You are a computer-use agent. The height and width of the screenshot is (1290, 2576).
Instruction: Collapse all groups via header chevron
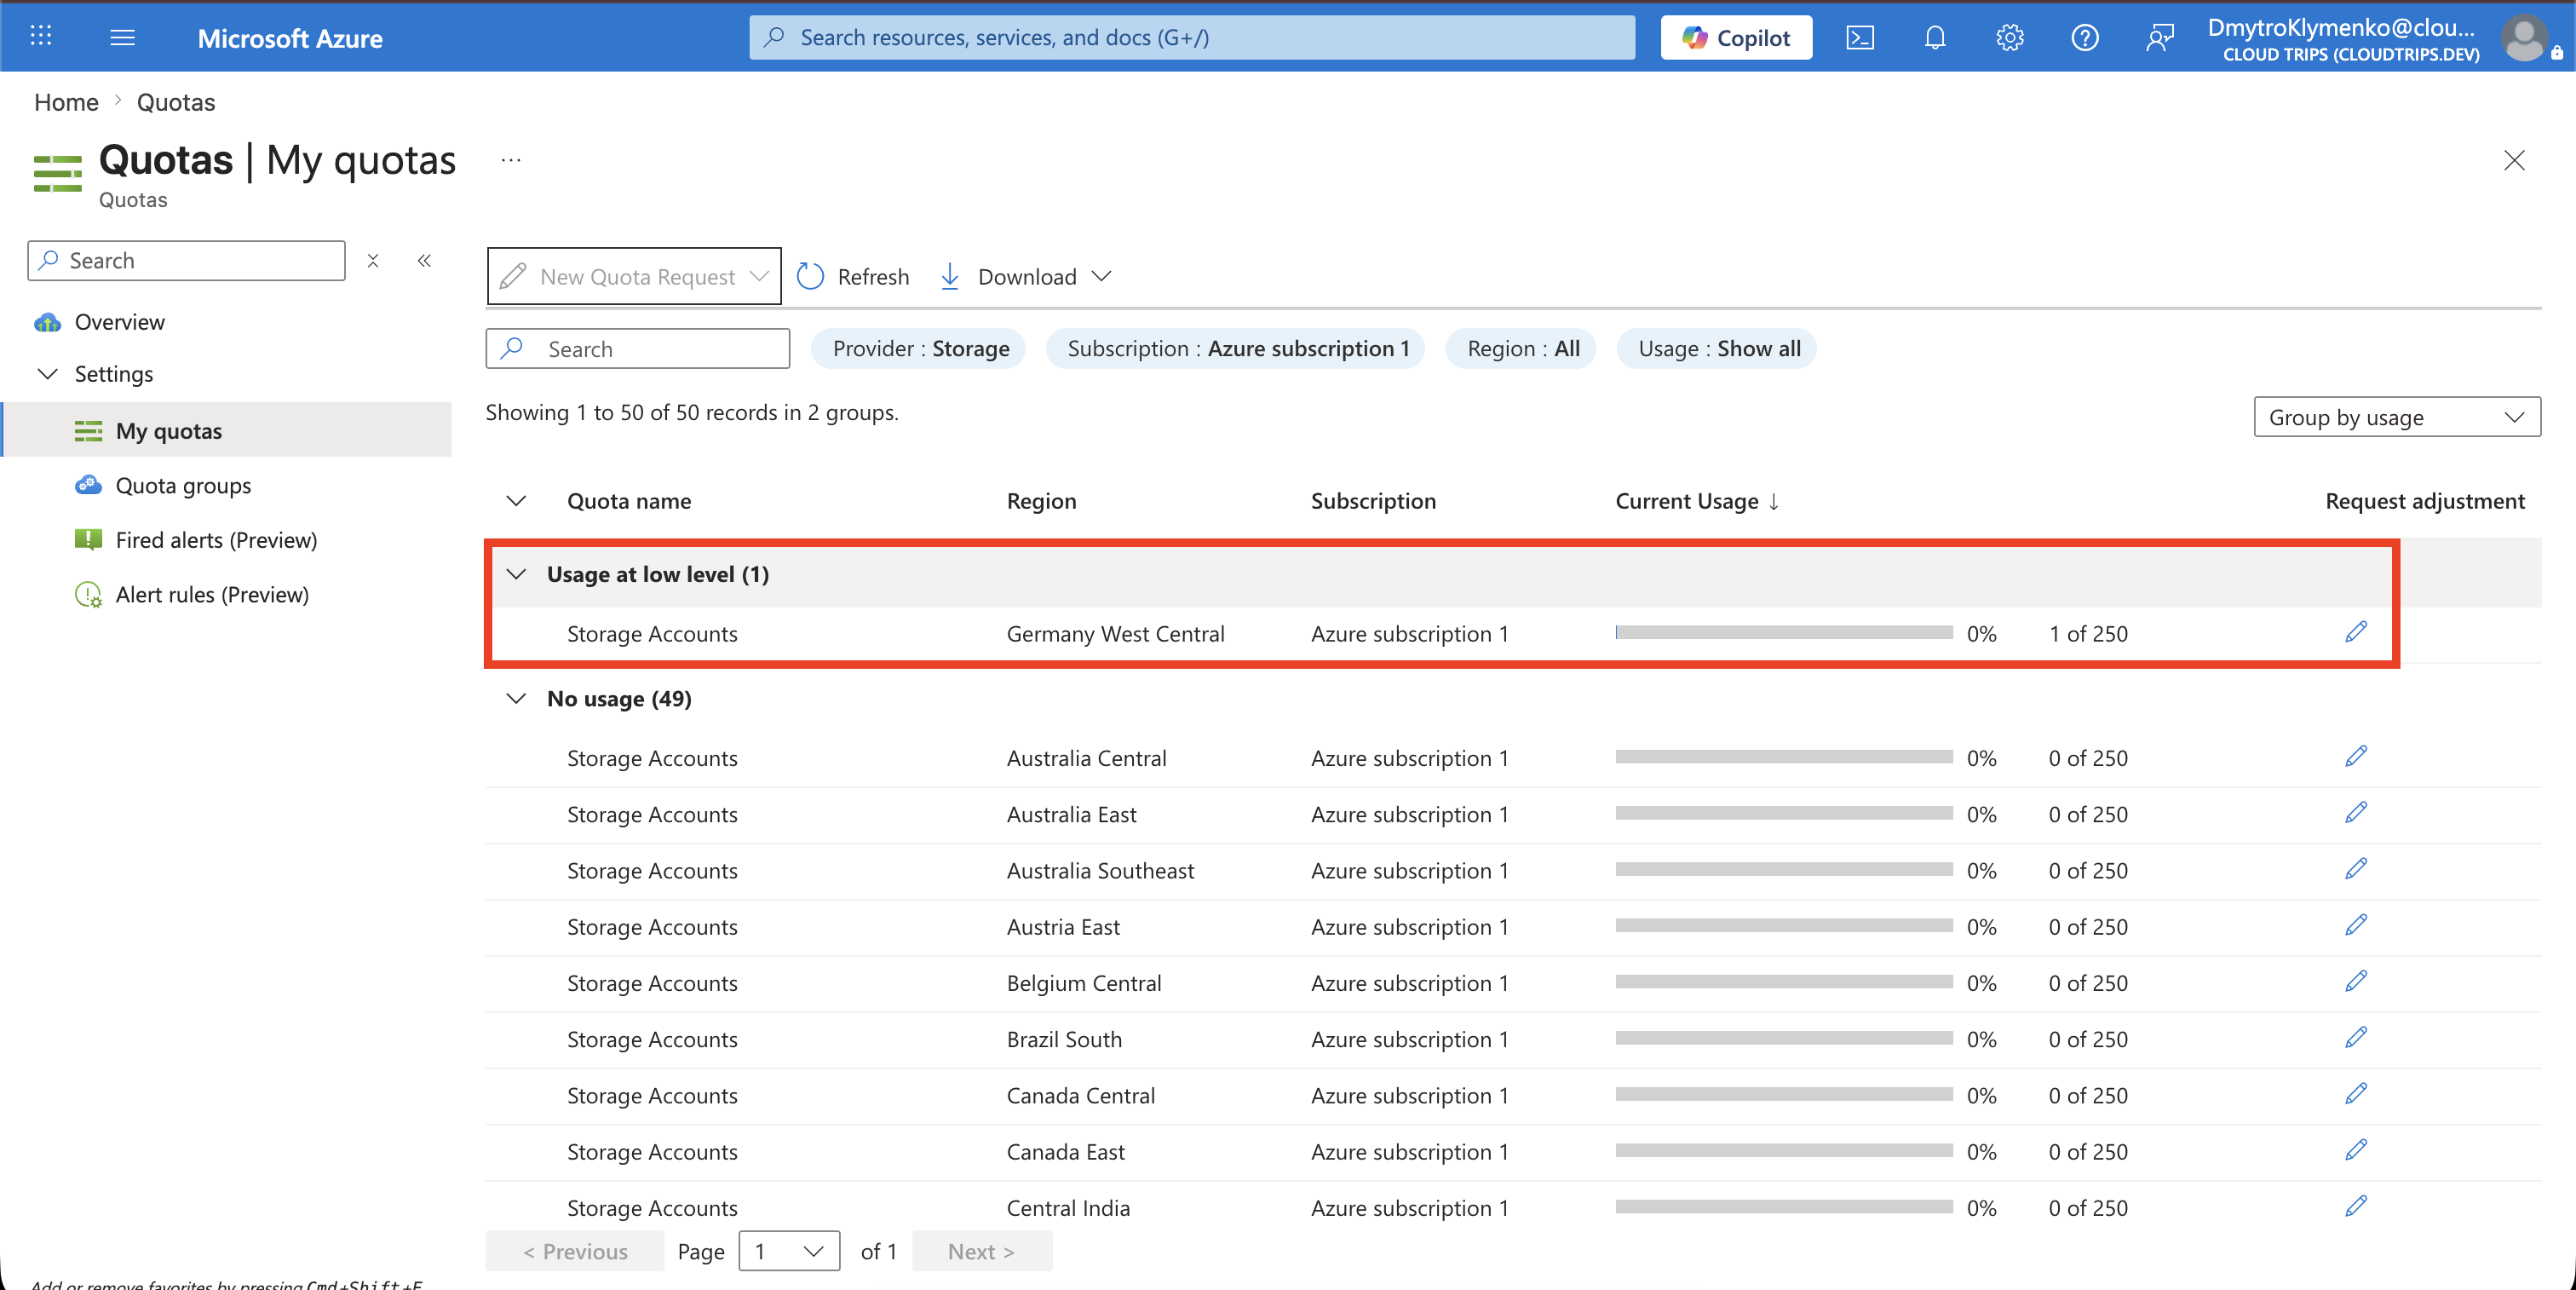[x=516, y=501]
